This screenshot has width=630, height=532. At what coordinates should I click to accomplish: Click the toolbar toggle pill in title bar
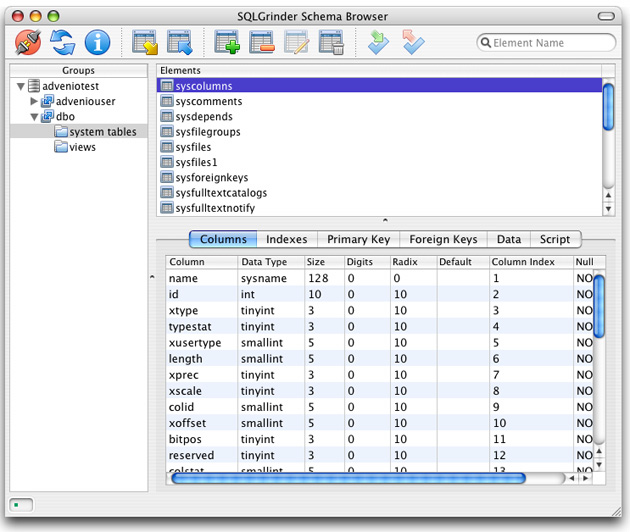(x=606, y=16)
